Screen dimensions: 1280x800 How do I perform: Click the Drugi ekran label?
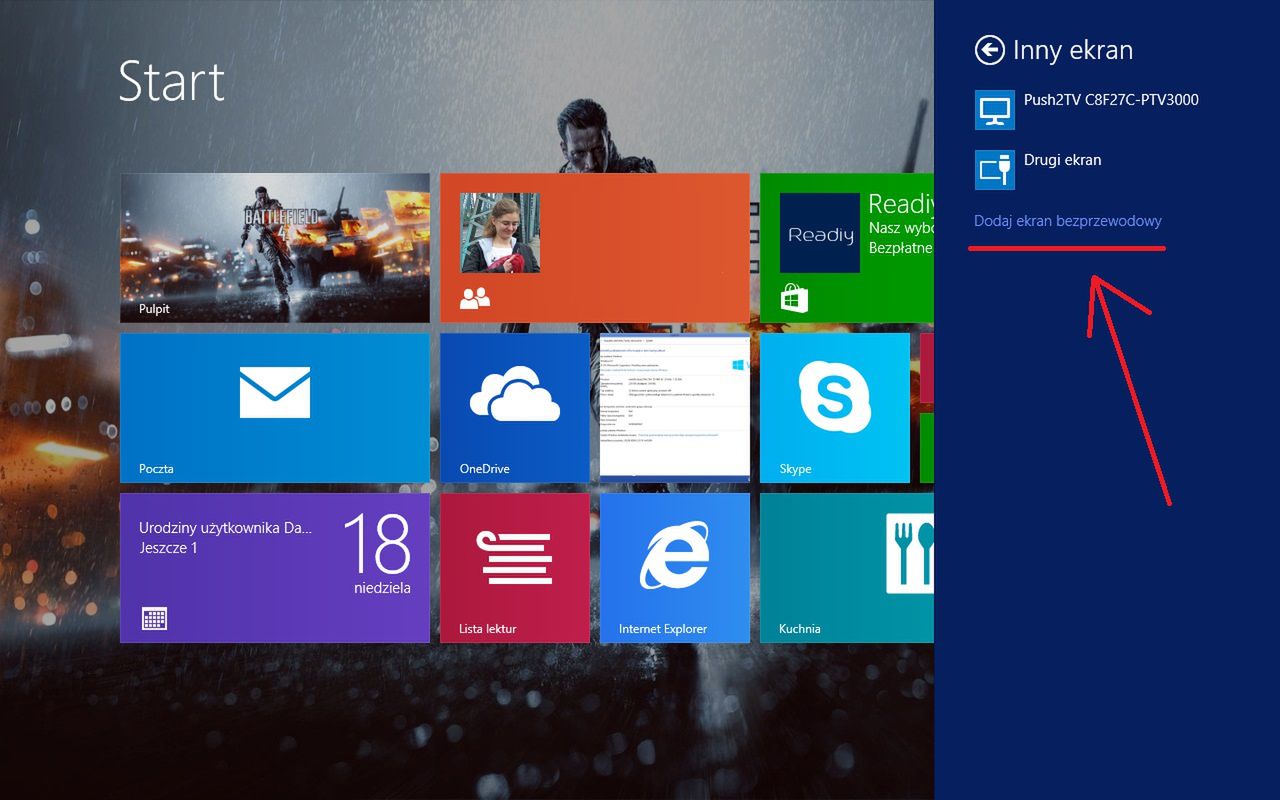tap(1062, 160)
